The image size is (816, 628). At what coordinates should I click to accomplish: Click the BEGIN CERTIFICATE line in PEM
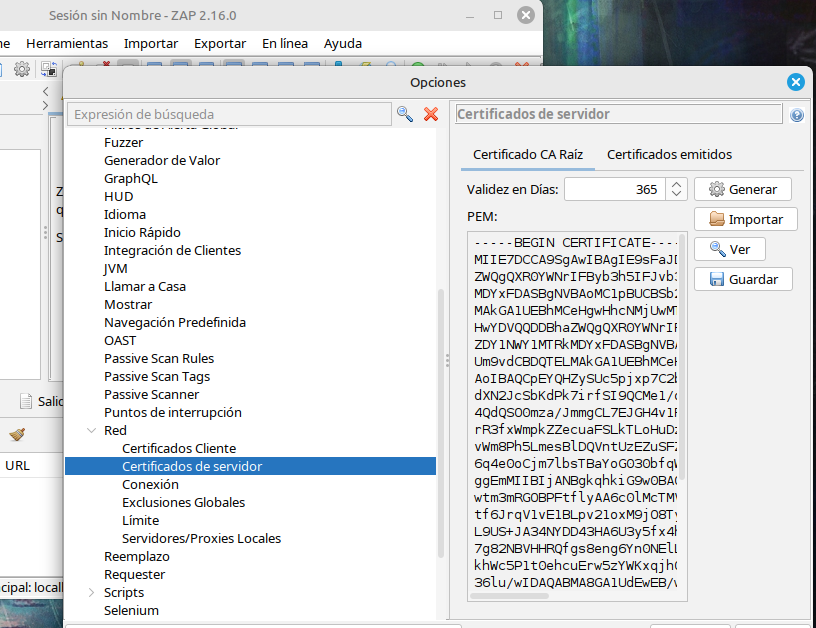[x=575, y=243]
